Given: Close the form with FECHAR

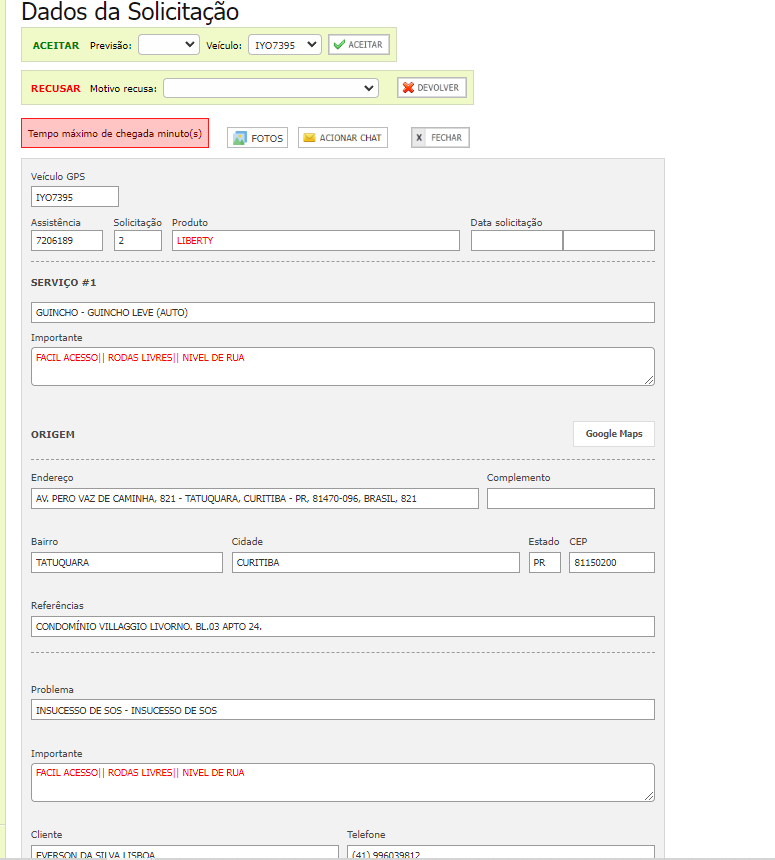Looking at the screenshot, I should pyautogui.click(x=439, y=138).
